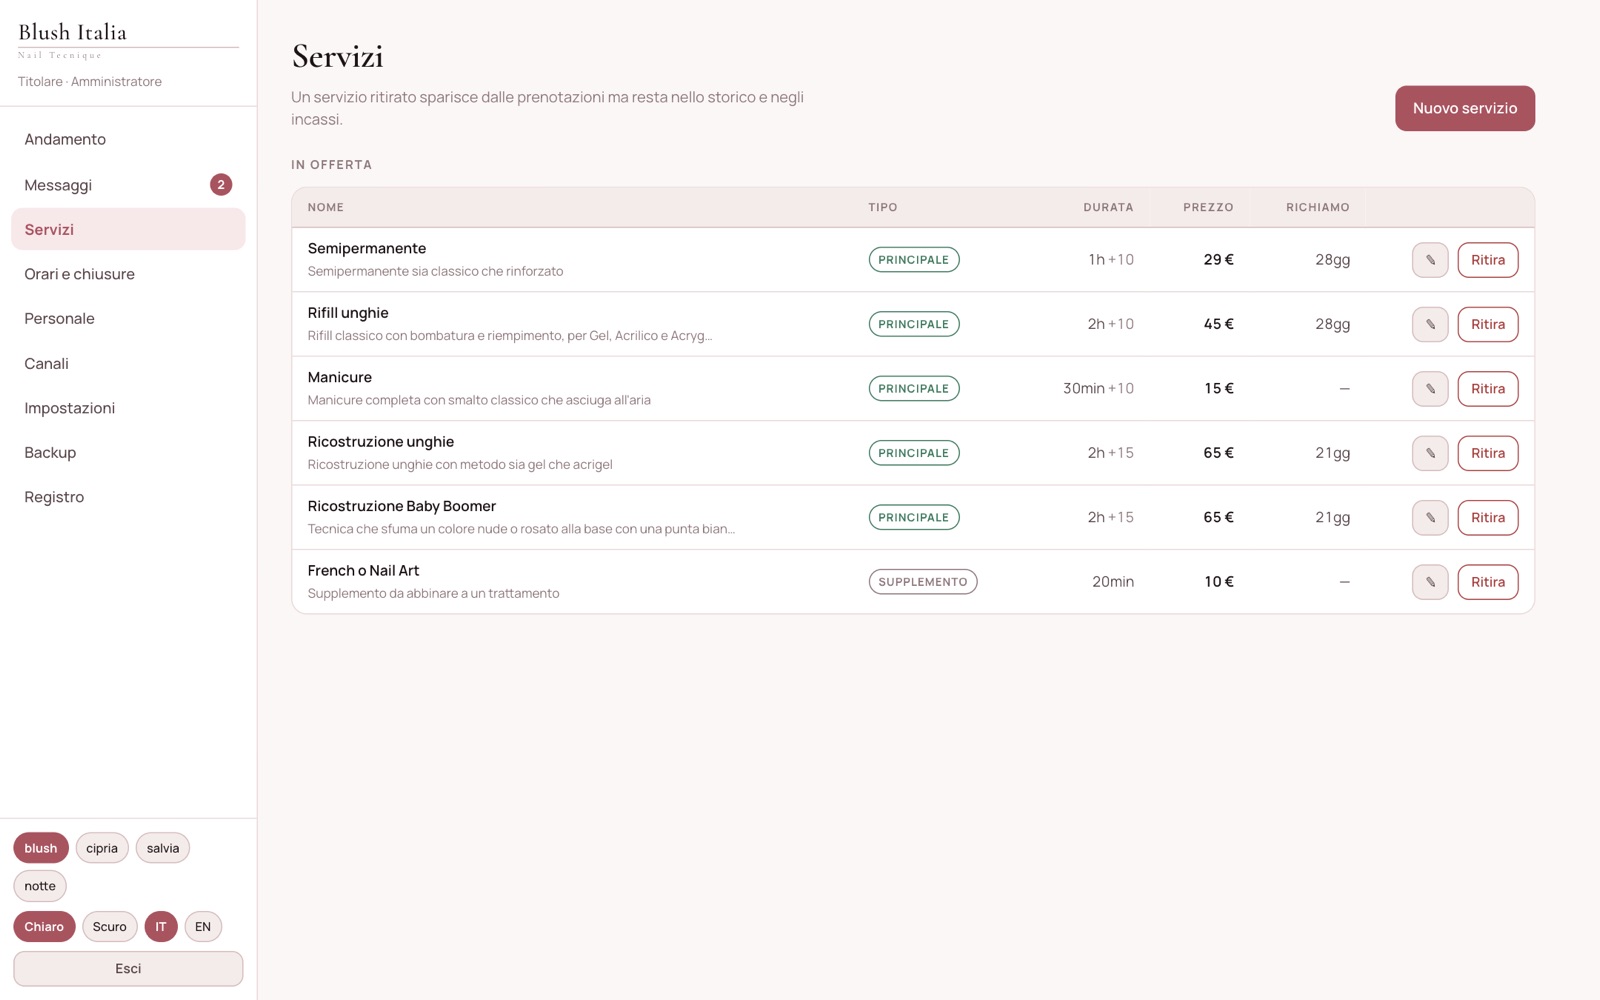Select the Chiaro light mode
The height and width of the screenshot is (1000, 1600).
click(x=44, y=927)
